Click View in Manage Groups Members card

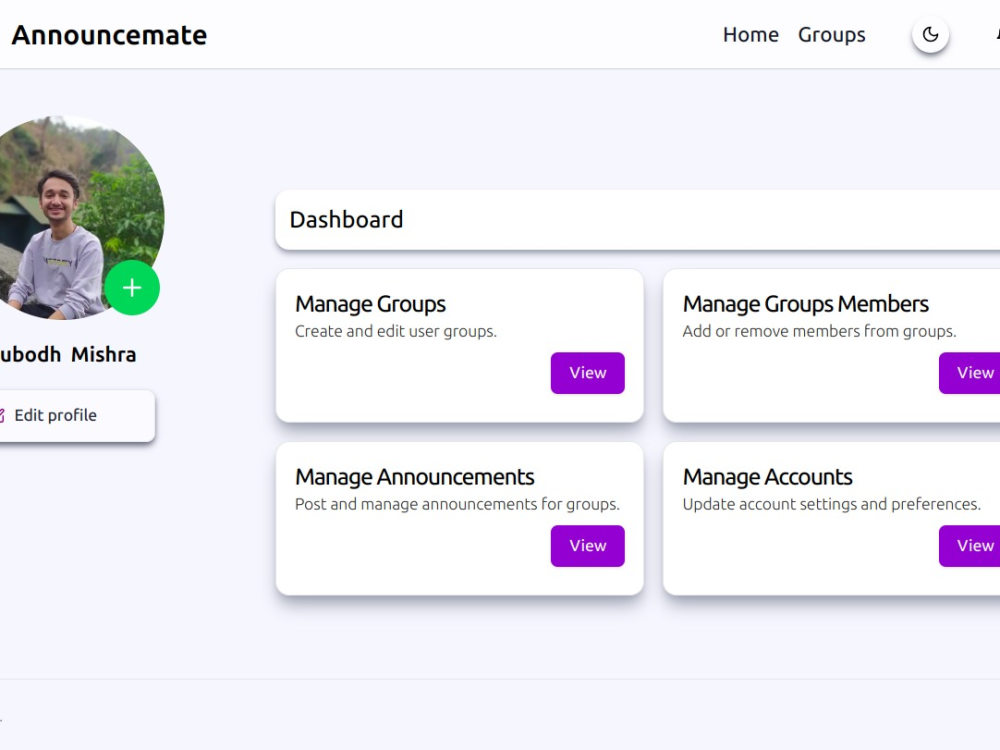(971, 373)
